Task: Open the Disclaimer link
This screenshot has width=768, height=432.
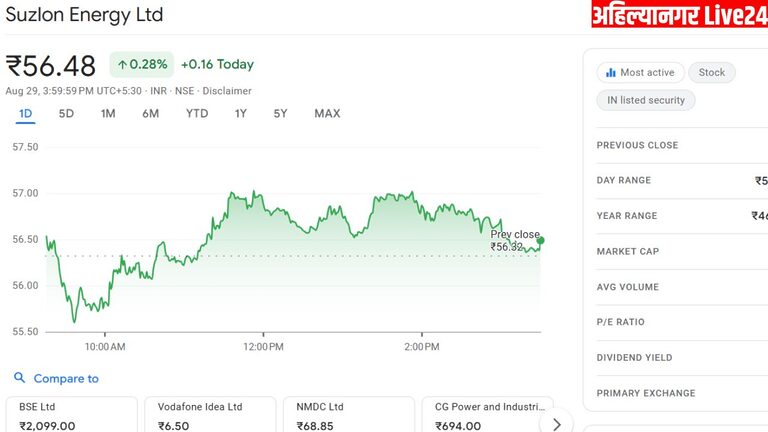Action: (x=227, y=91)
